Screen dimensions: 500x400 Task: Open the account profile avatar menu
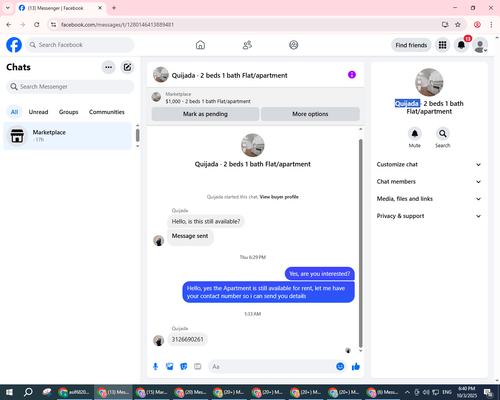click(480, 45)
